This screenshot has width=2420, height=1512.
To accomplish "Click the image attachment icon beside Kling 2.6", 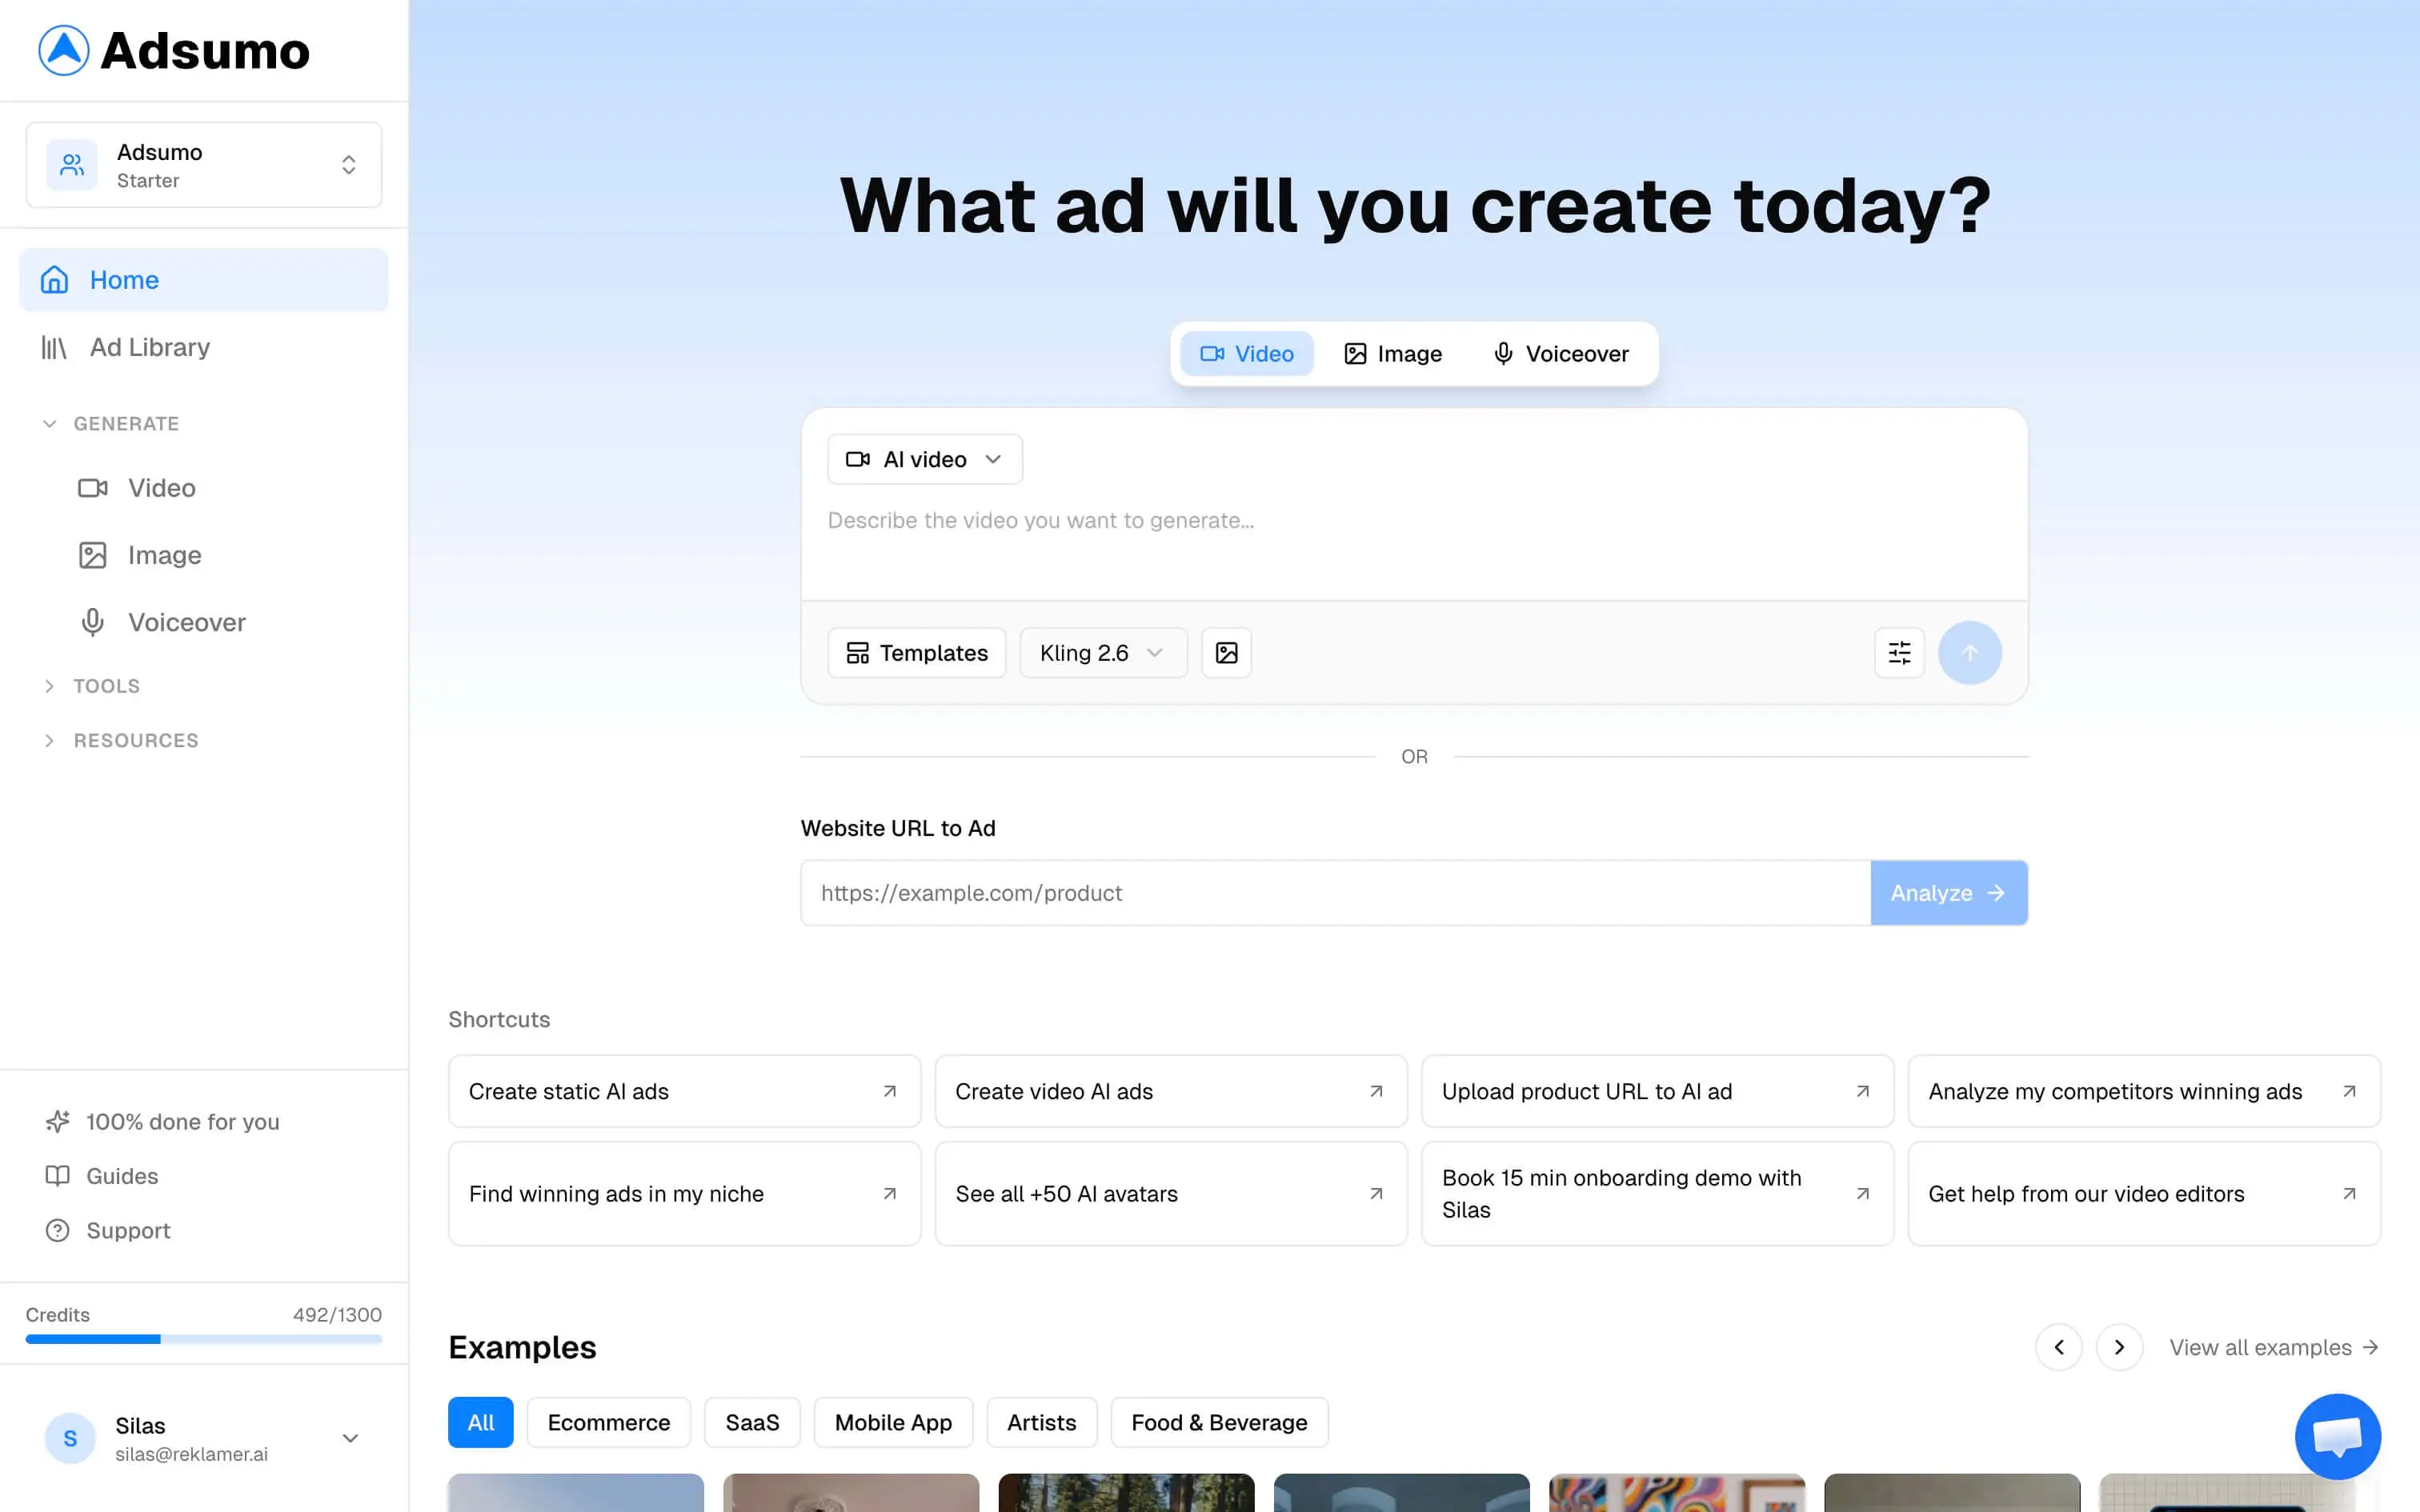I will 1226,652.
